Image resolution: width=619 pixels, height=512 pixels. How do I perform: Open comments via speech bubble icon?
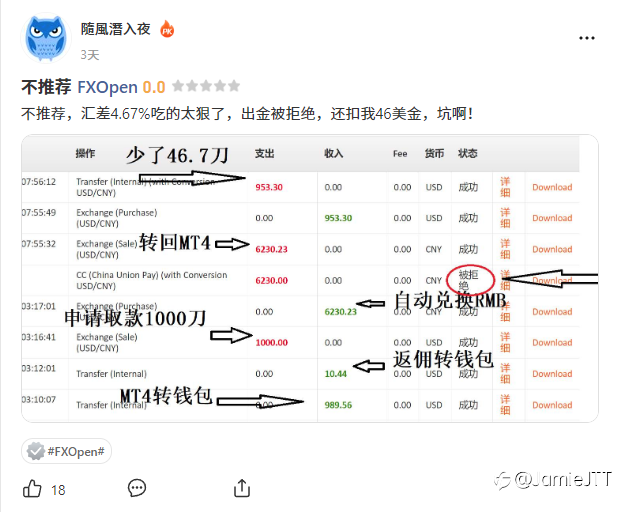(137, 488)
